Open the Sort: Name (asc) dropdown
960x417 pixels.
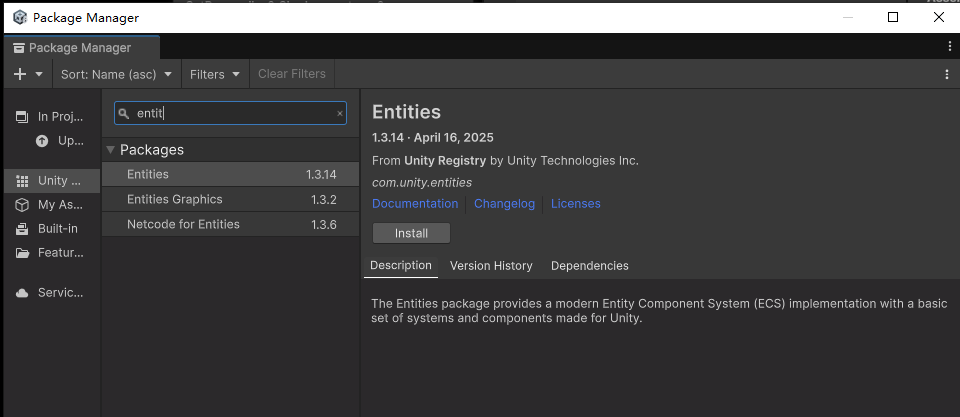click(x=116, y=74)
